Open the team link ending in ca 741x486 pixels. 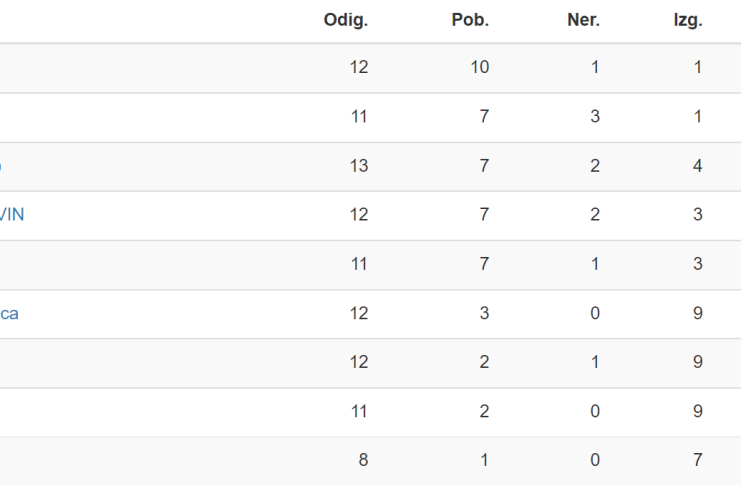[9, 313]
